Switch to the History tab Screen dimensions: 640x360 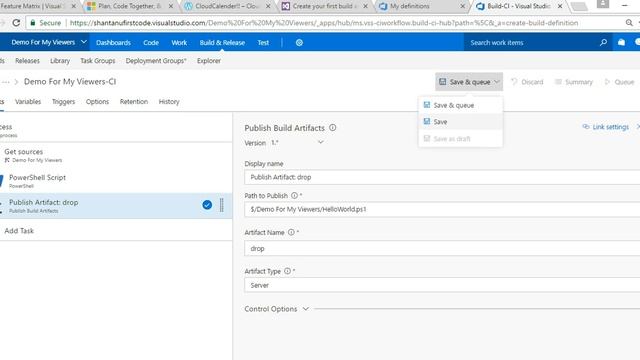[x=169, y=102]
